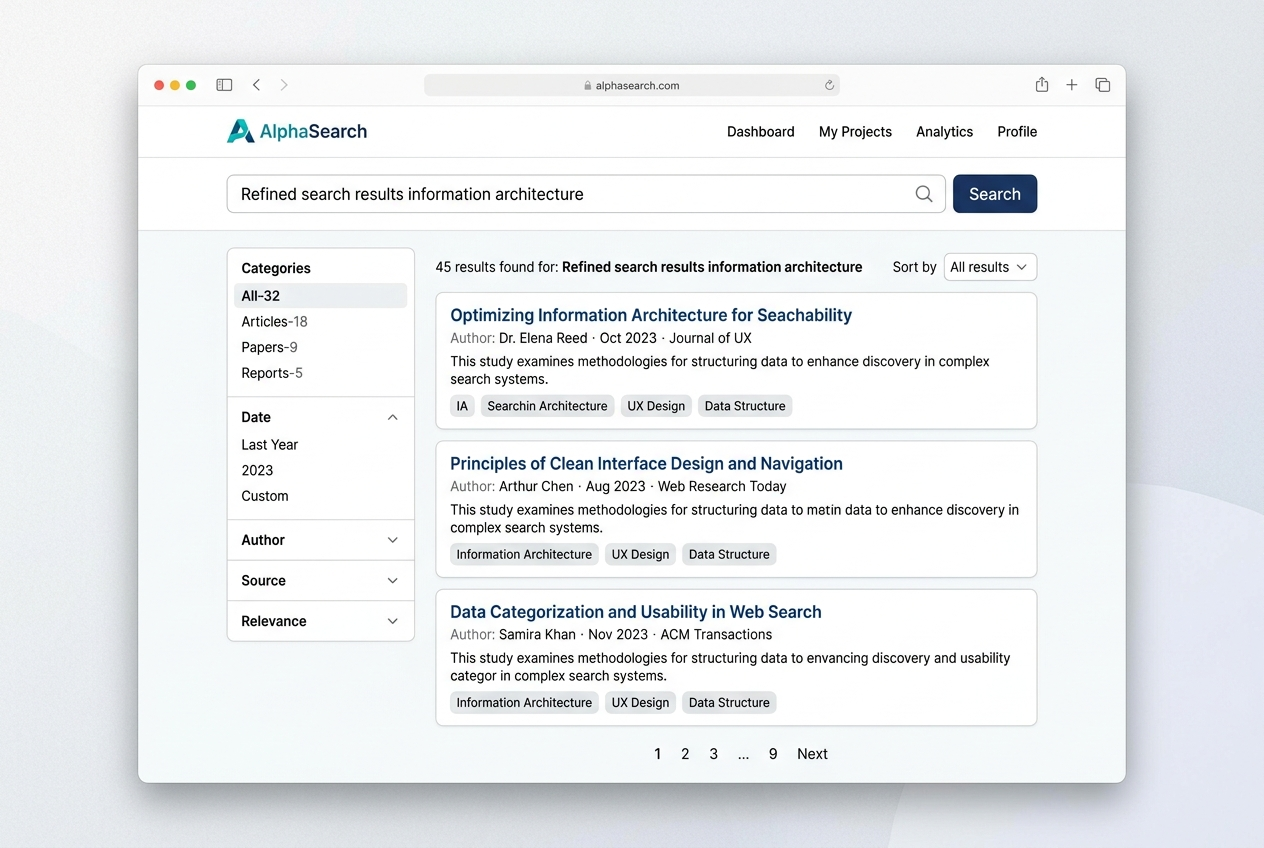Expand the Source filter section
The image size is (1264, 848).
tap(392, 581)
